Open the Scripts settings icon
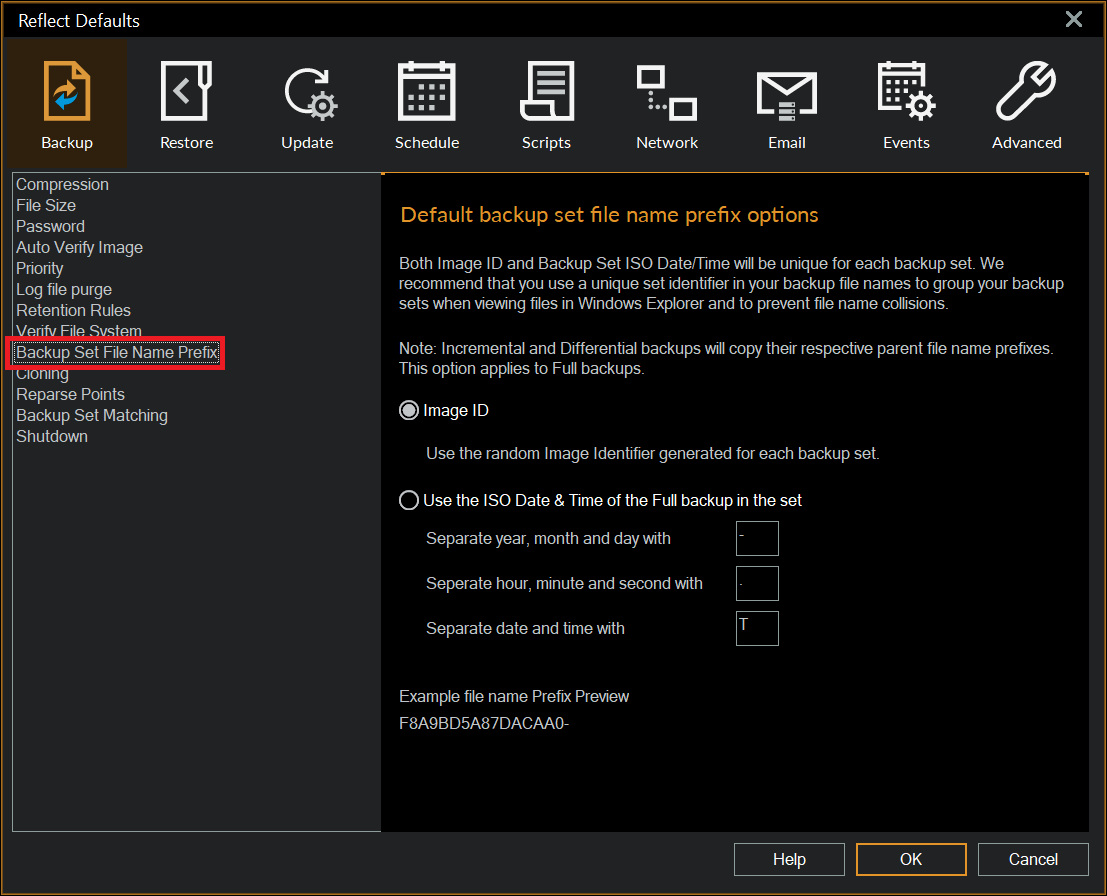Viewport: 1107px width, 896px height. [x=546, y=103]
